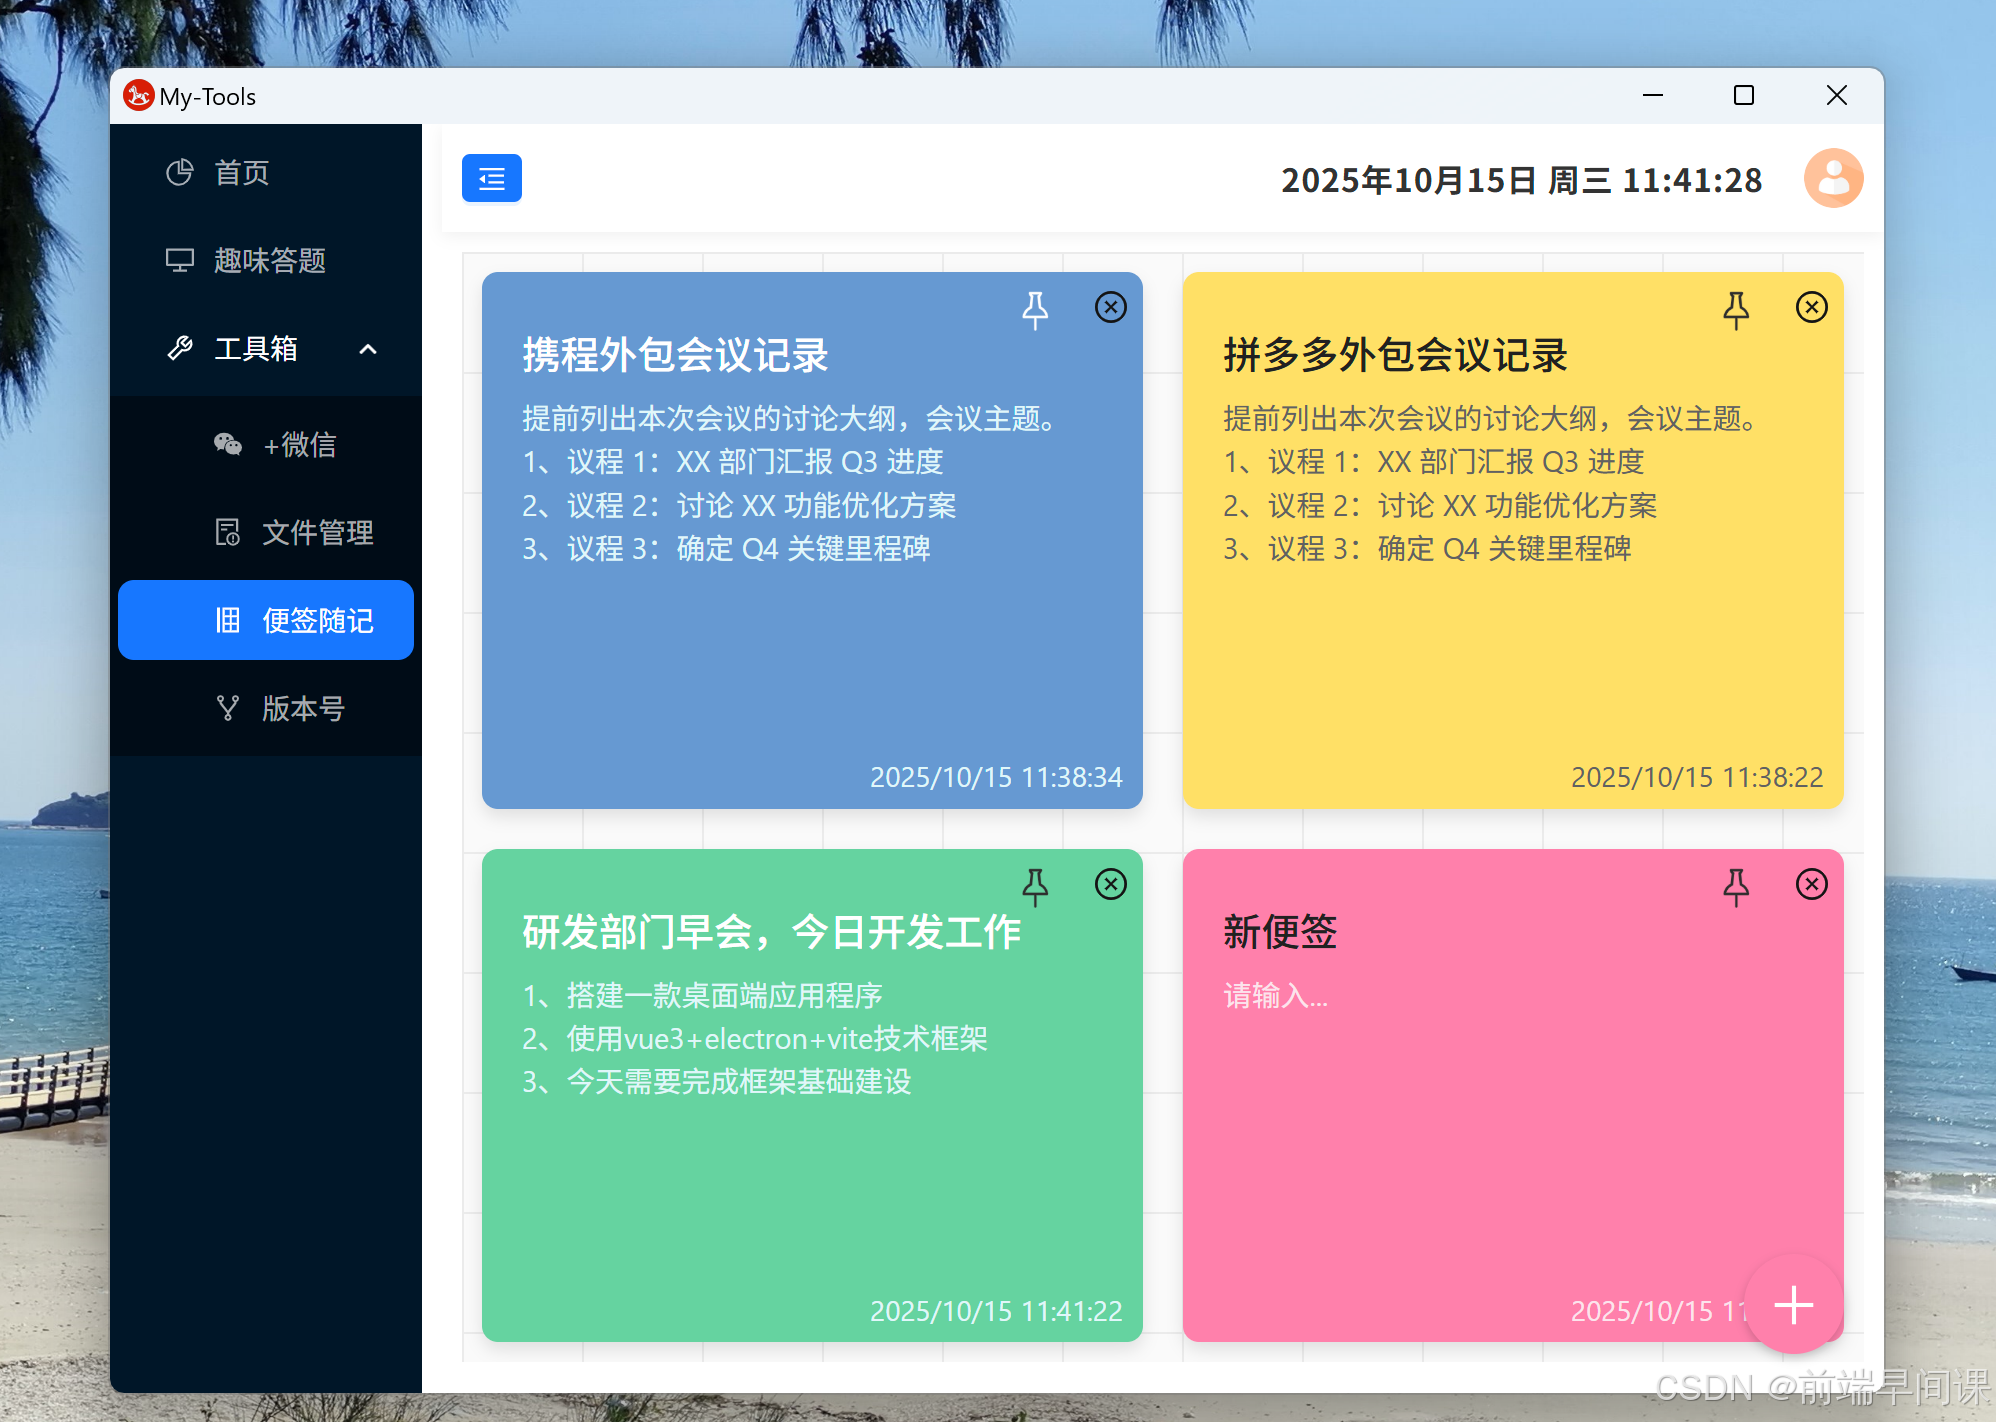Edit the title 携程外包会议记录

click(x=676, y=356)
